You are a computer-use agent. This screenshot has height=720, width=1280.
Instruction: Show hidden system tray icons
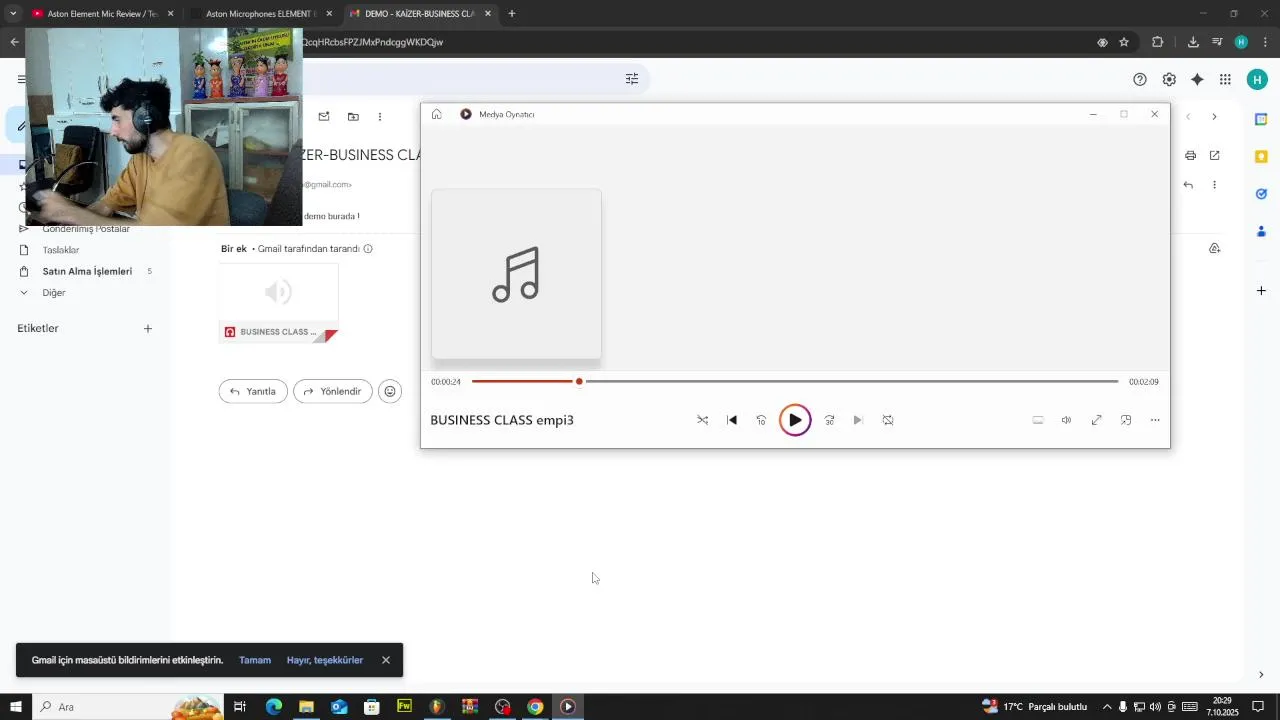coord(1107,707)
